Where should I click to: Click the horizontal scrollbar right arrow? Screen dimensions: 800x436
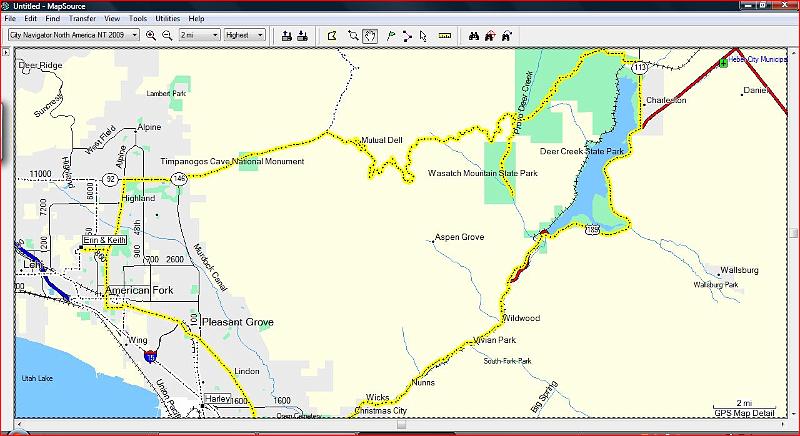tap(784, 424)
